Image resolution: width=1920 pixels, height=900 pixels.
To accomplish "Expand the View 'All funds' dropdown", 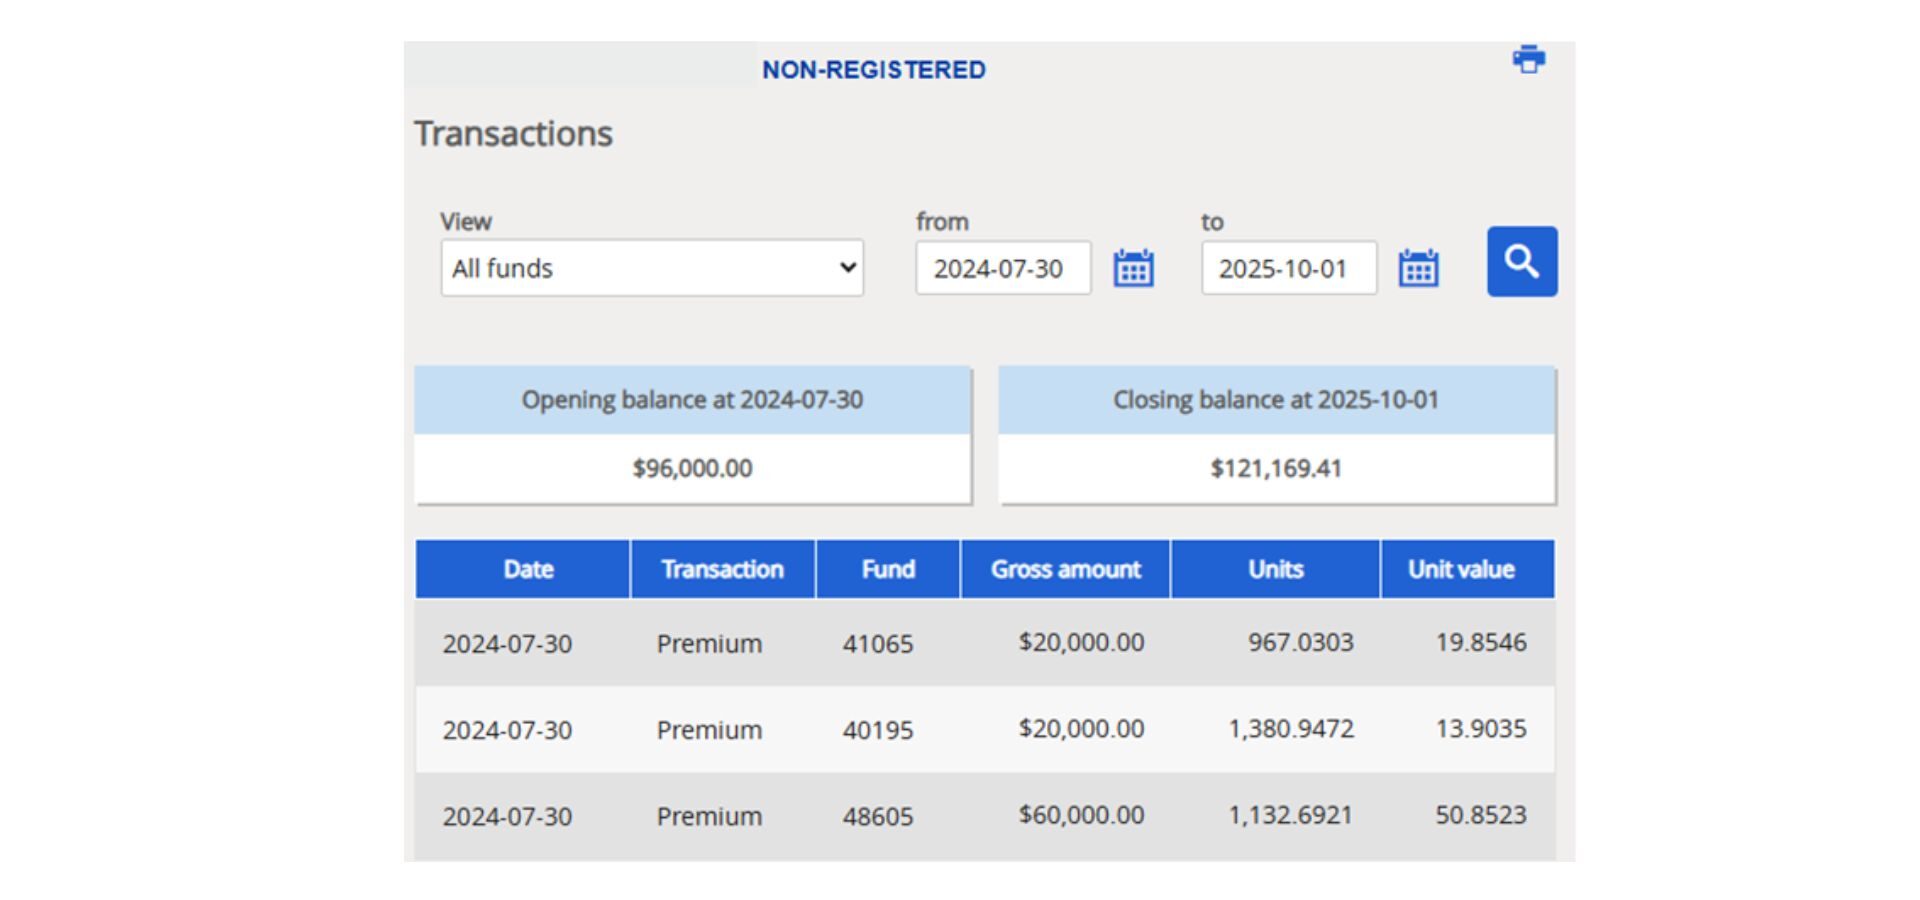I will pyautogui.click(x=652, y=268).
